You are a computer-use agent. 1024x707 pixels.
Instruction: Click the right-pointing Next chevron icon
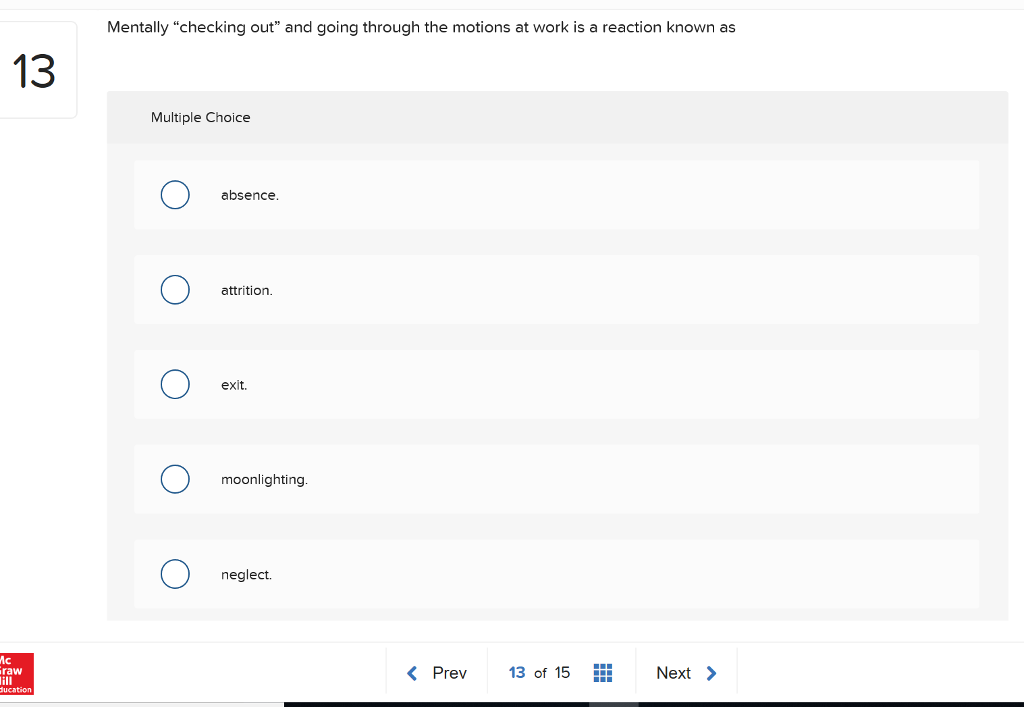710,672
